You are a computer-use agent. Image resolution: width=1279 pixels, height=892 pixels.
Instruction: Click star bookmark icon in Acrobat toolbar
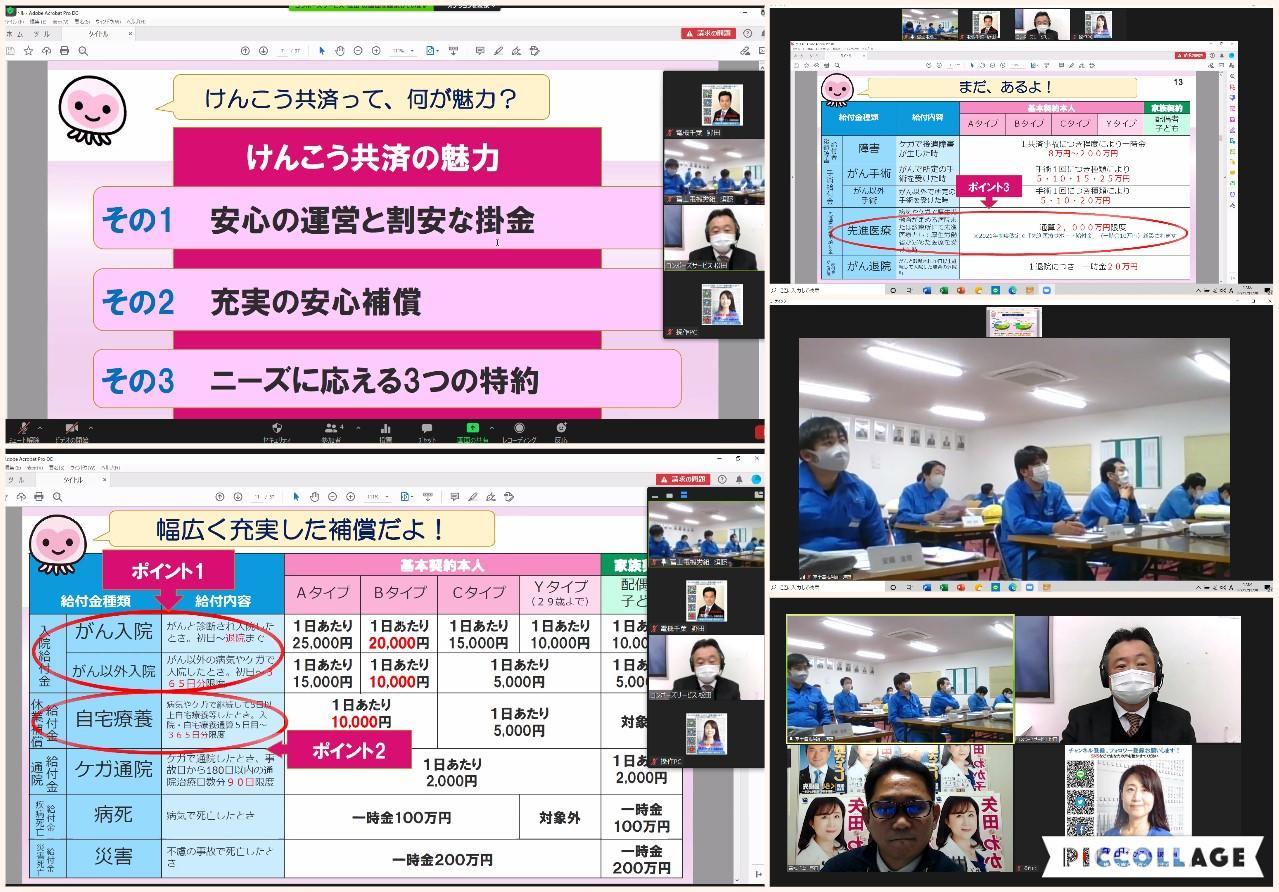27,51
